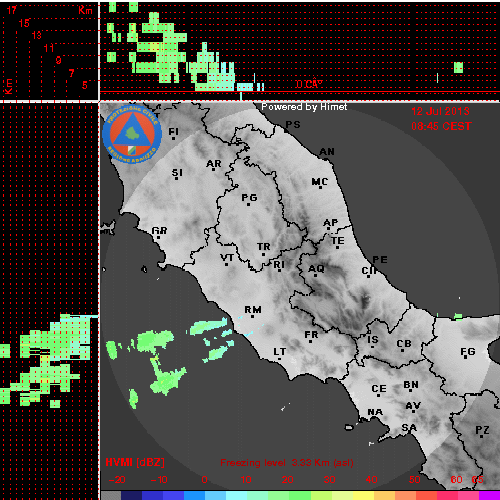Click the TR city label

(x=264, y=247)
